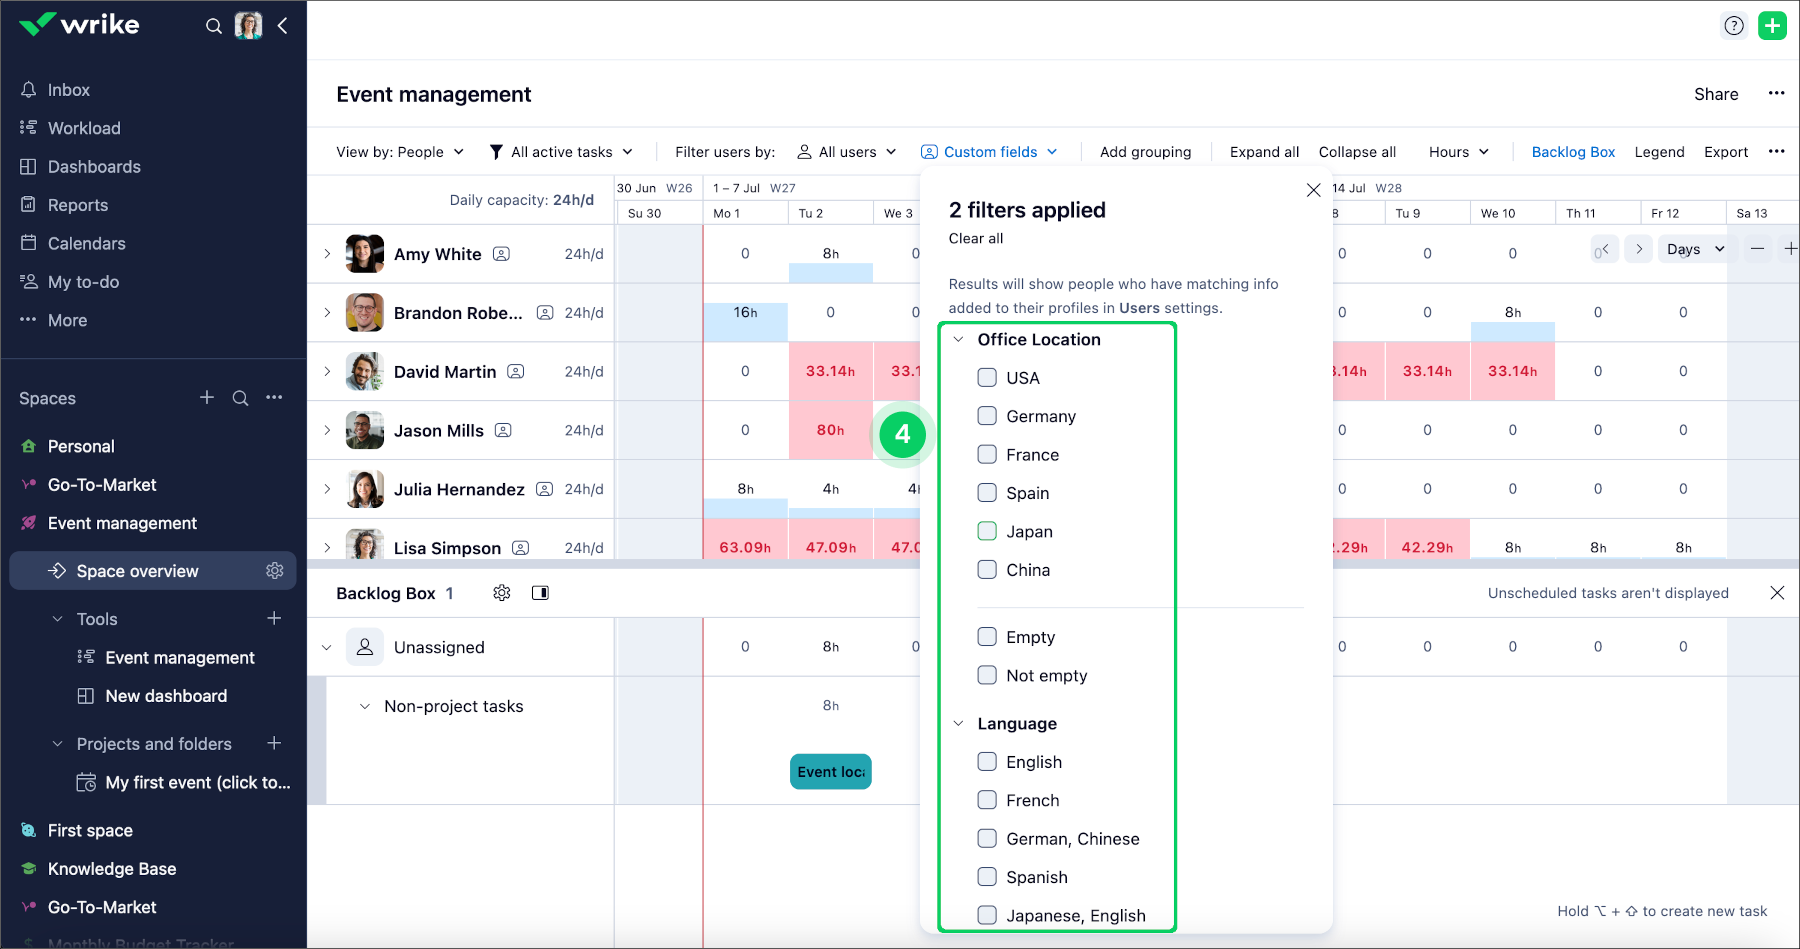
Task: Click the teal Event location task bar
Action: tap(830, 772)
